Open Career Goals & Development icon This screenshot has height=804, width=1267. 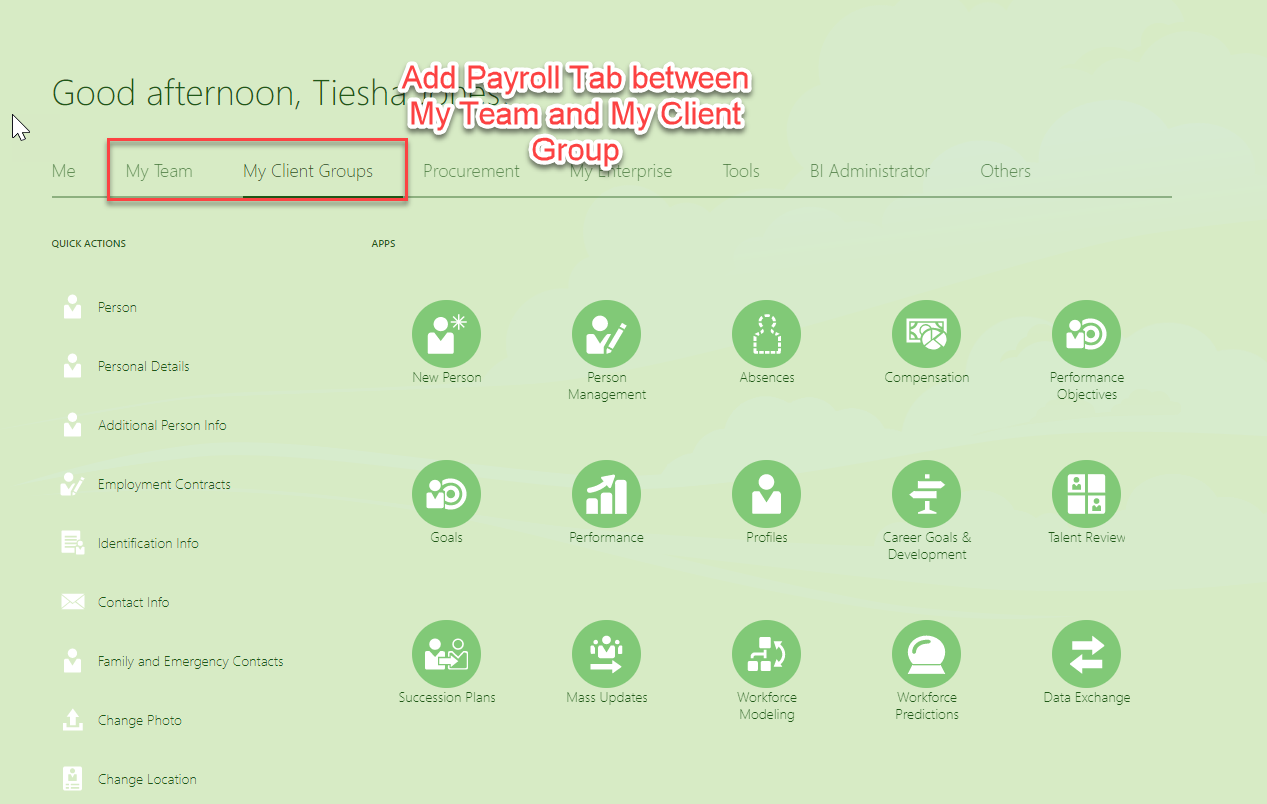[x=926, y=494]
